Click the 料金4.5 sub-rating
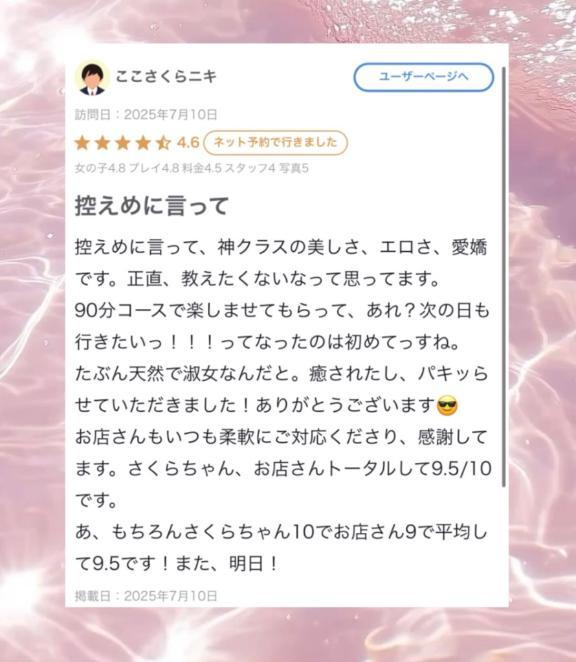The width and height of the screenshot is (576, 662). click(202, 168)
